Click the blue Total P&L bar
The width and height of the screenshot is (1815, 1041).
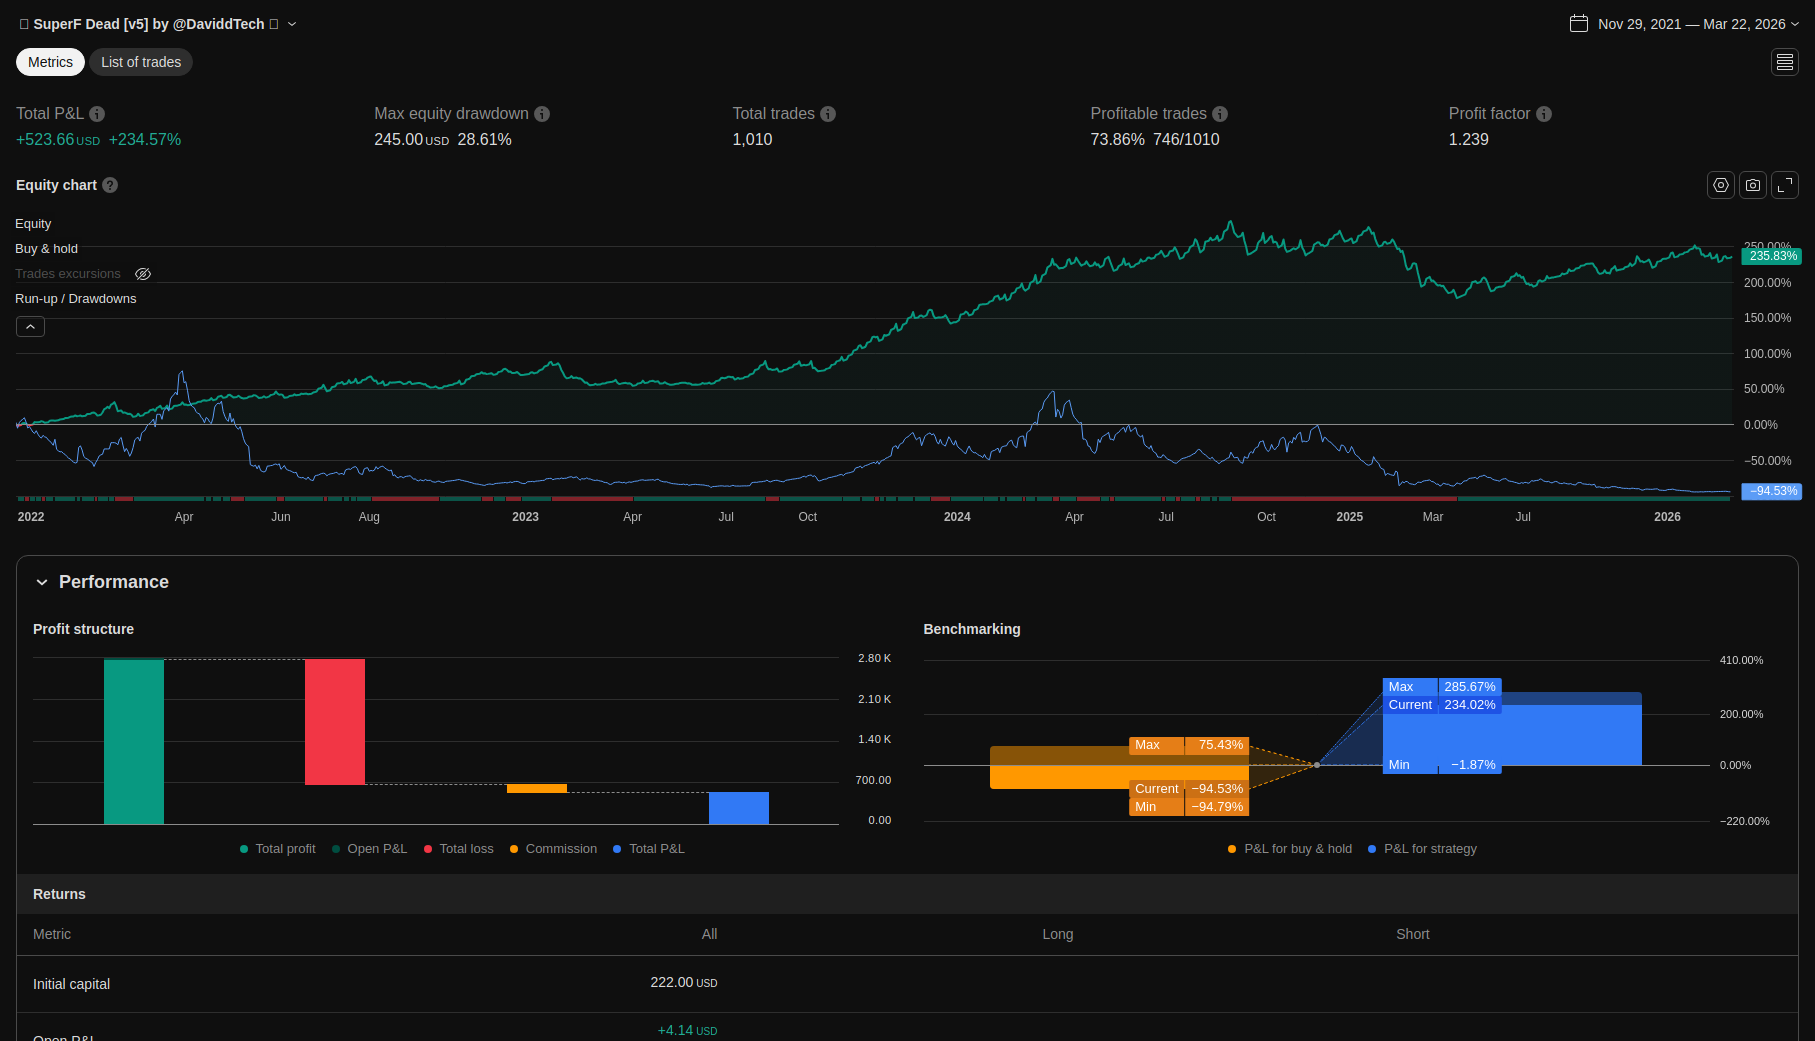pos(738,808)
